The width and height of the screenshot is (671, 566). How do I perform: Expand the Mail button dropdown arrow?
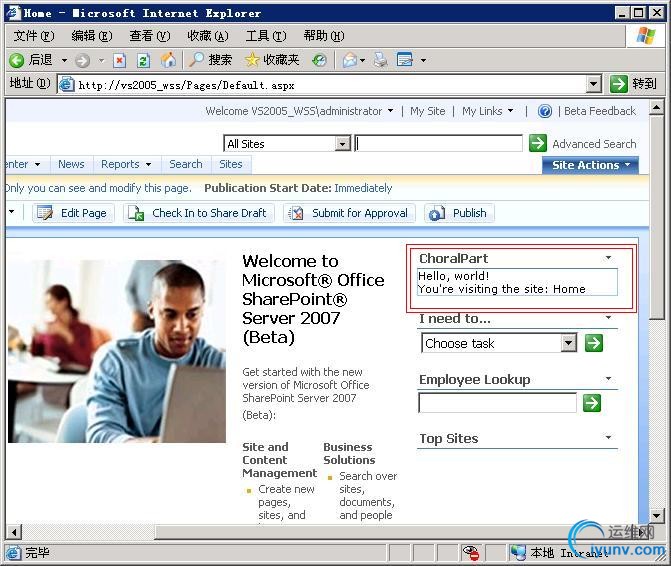click(362, 60)
